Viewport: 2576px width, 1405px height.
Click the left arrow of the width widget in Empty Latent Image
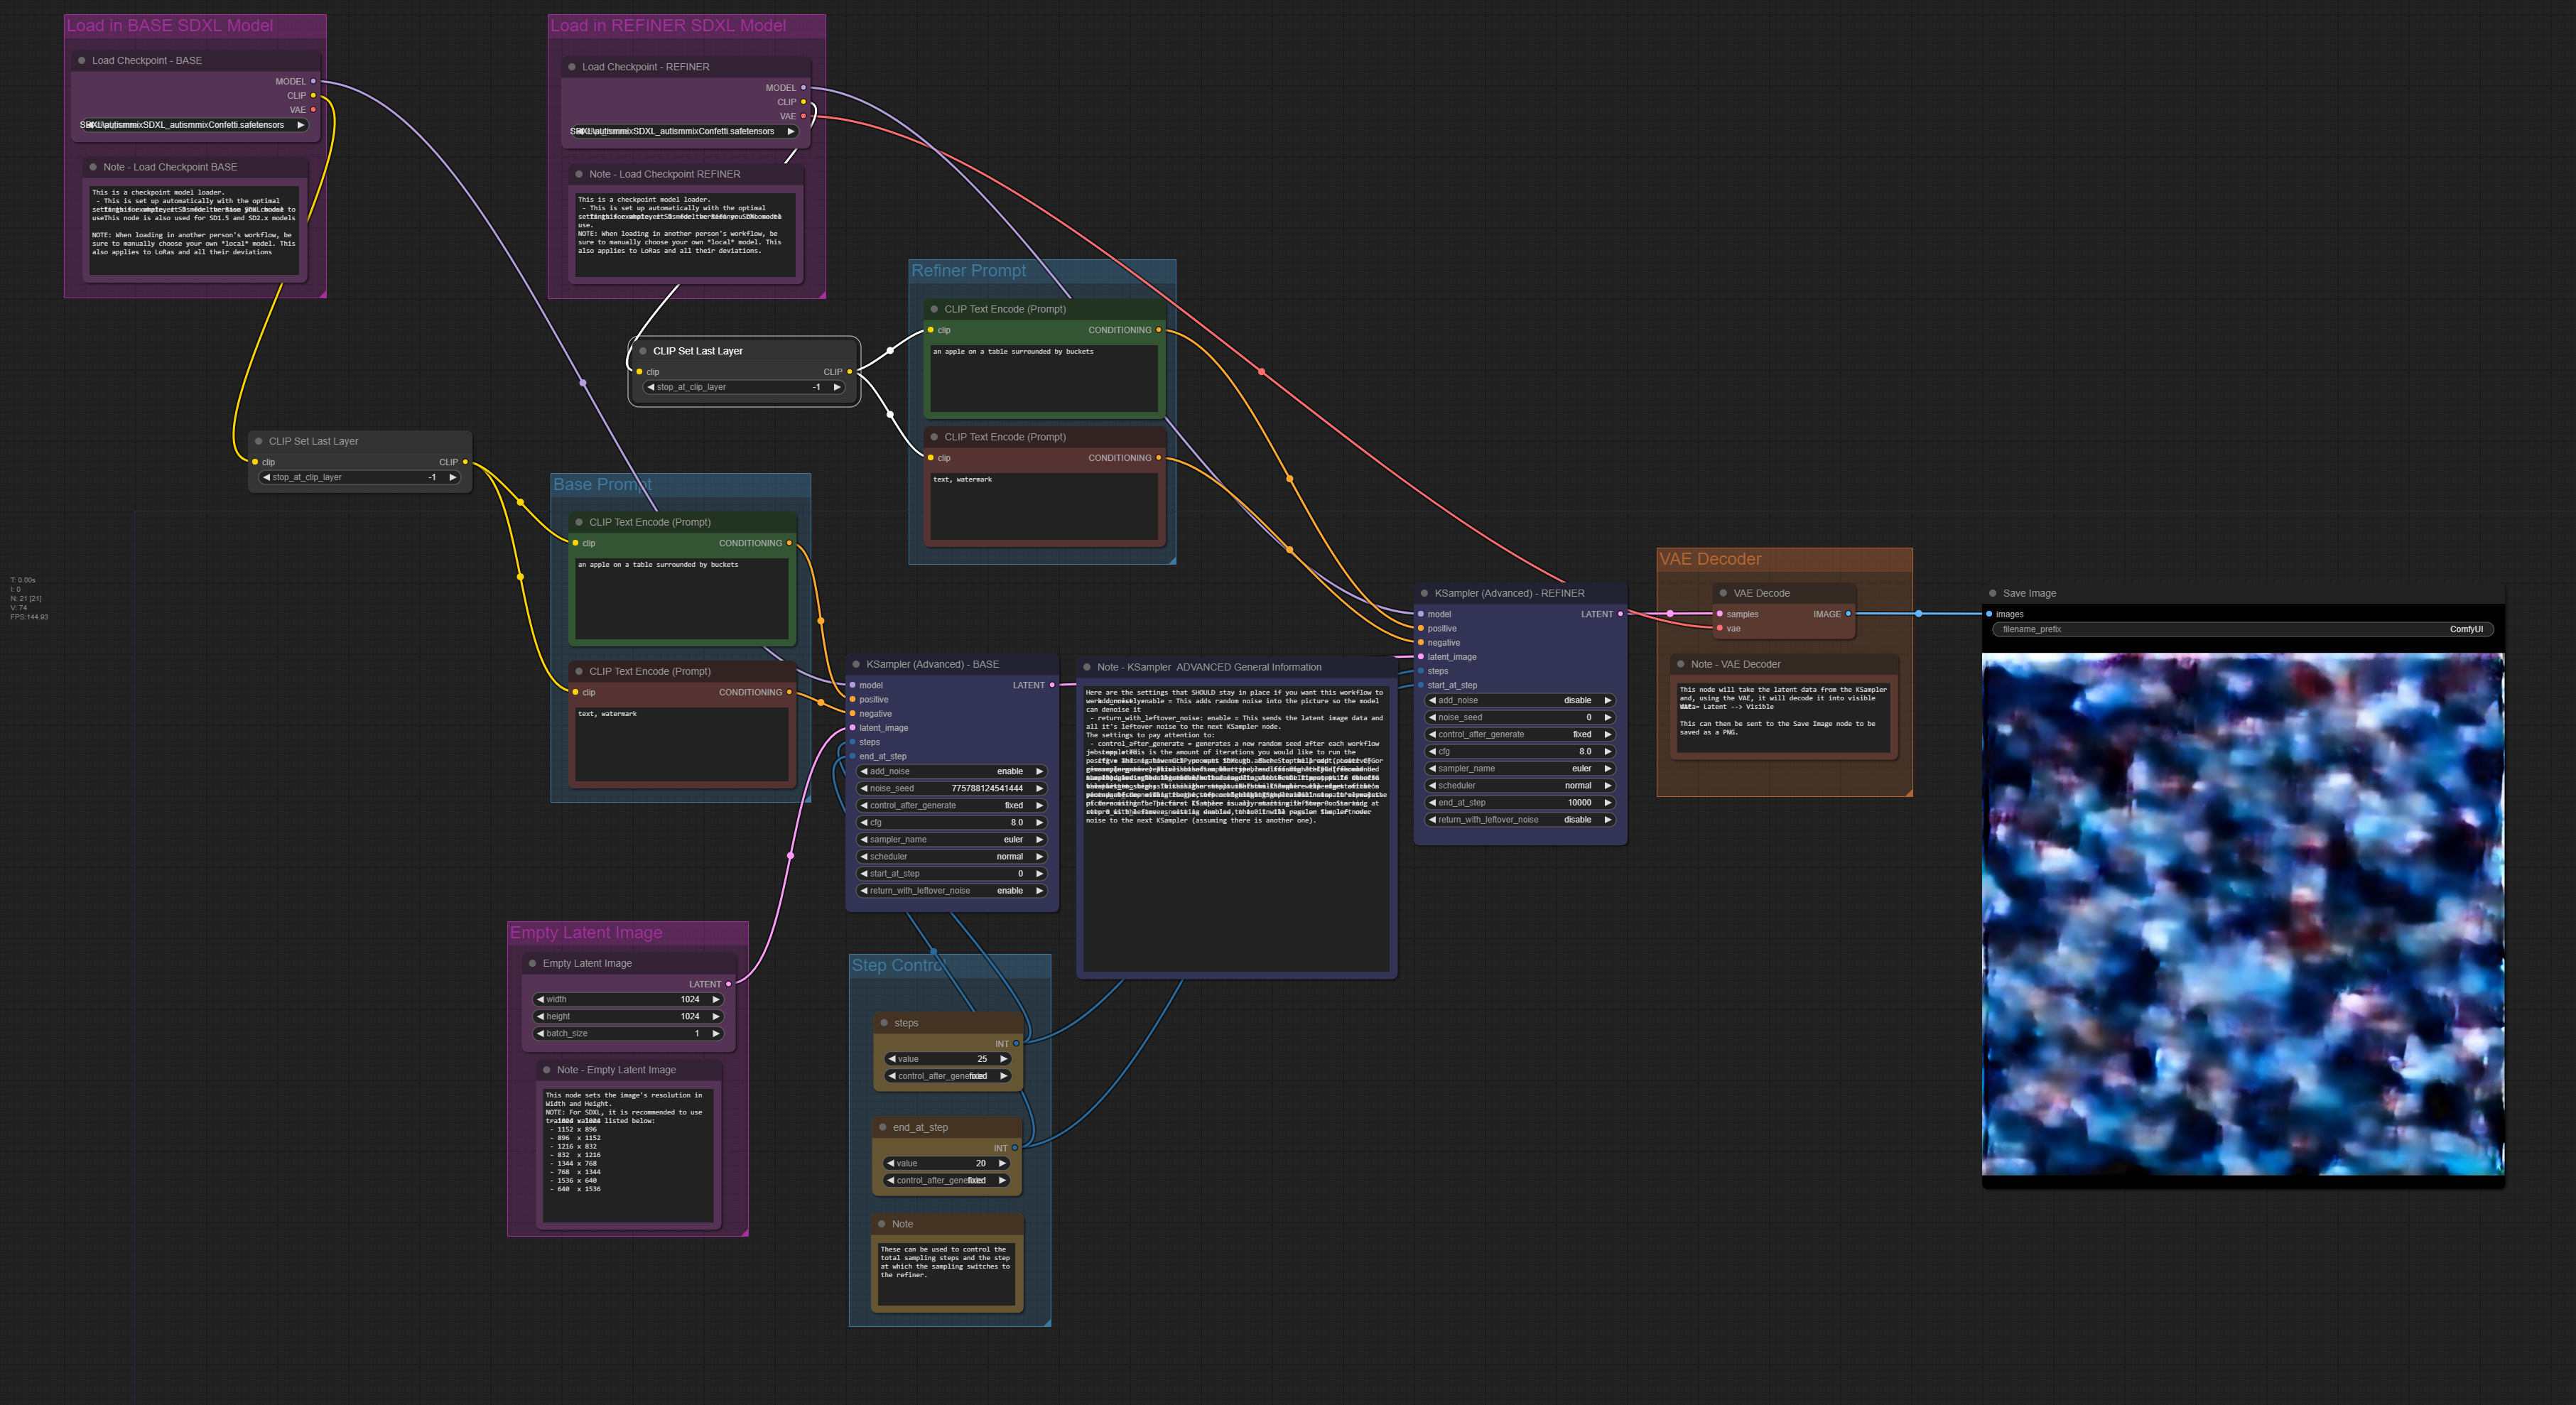[x=540, y=1000]
